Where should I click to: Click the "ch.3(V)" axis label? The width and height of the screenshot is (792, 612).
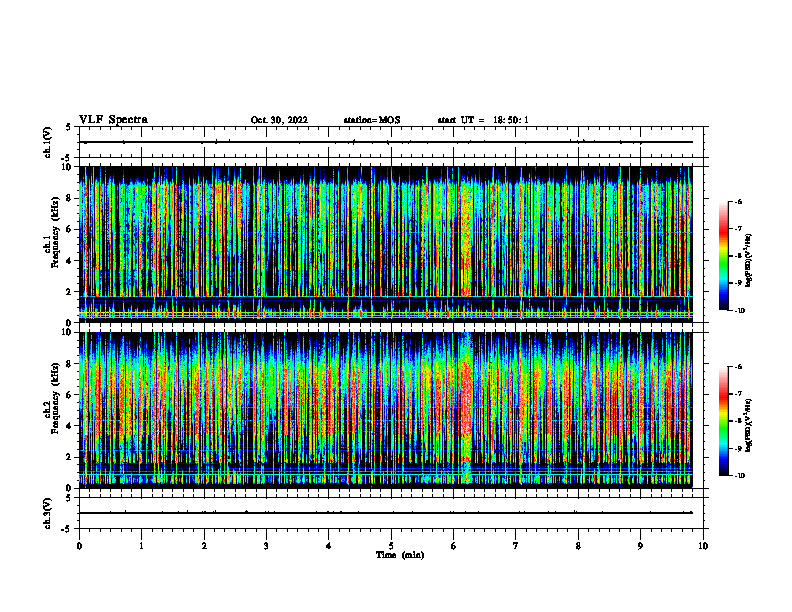tap(48, 513)
